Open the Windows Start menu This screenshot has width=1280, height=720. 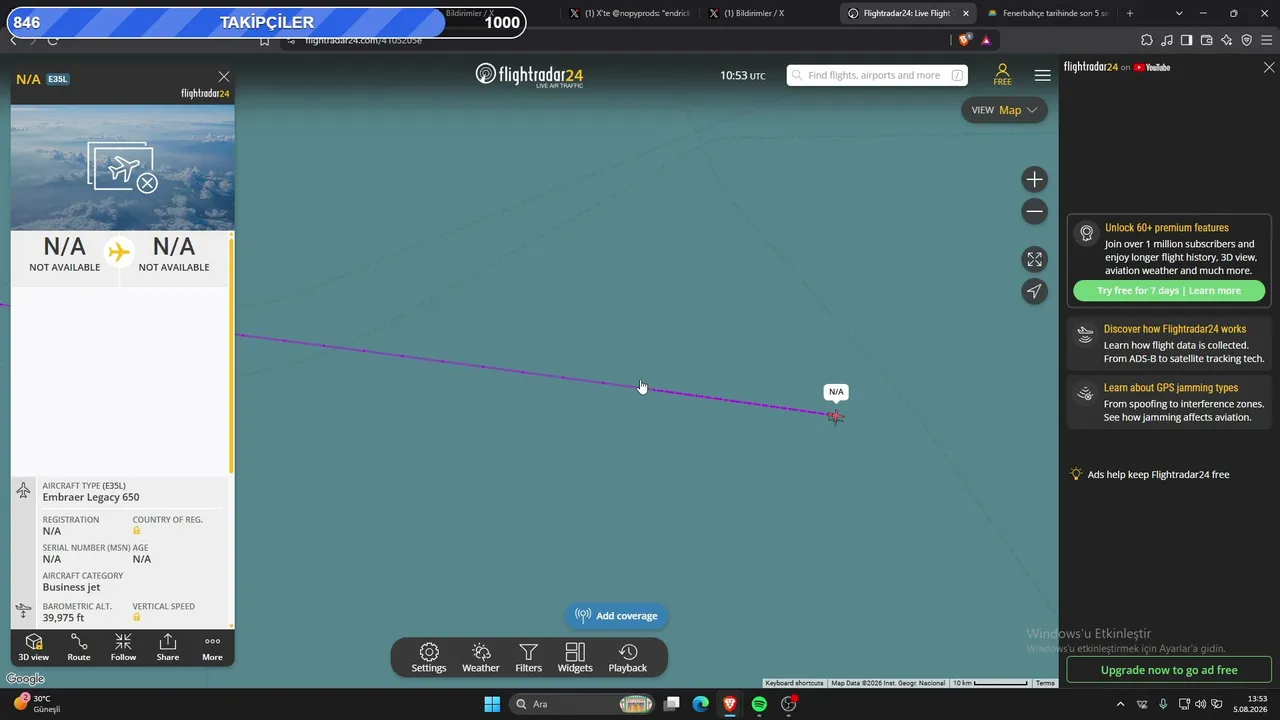pyautogui.click(x=492, y=704)
